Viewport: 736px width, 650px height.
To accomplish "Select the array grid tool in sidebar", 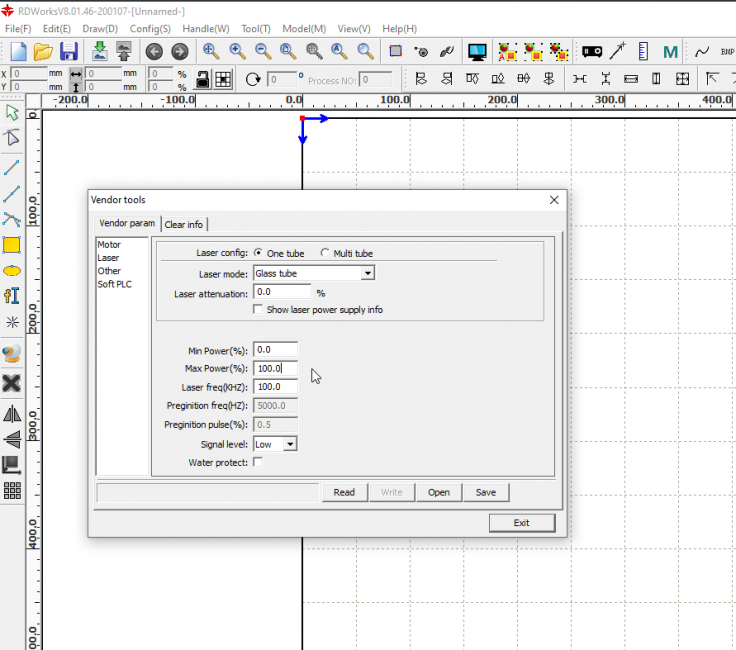I will coord(12,490).
